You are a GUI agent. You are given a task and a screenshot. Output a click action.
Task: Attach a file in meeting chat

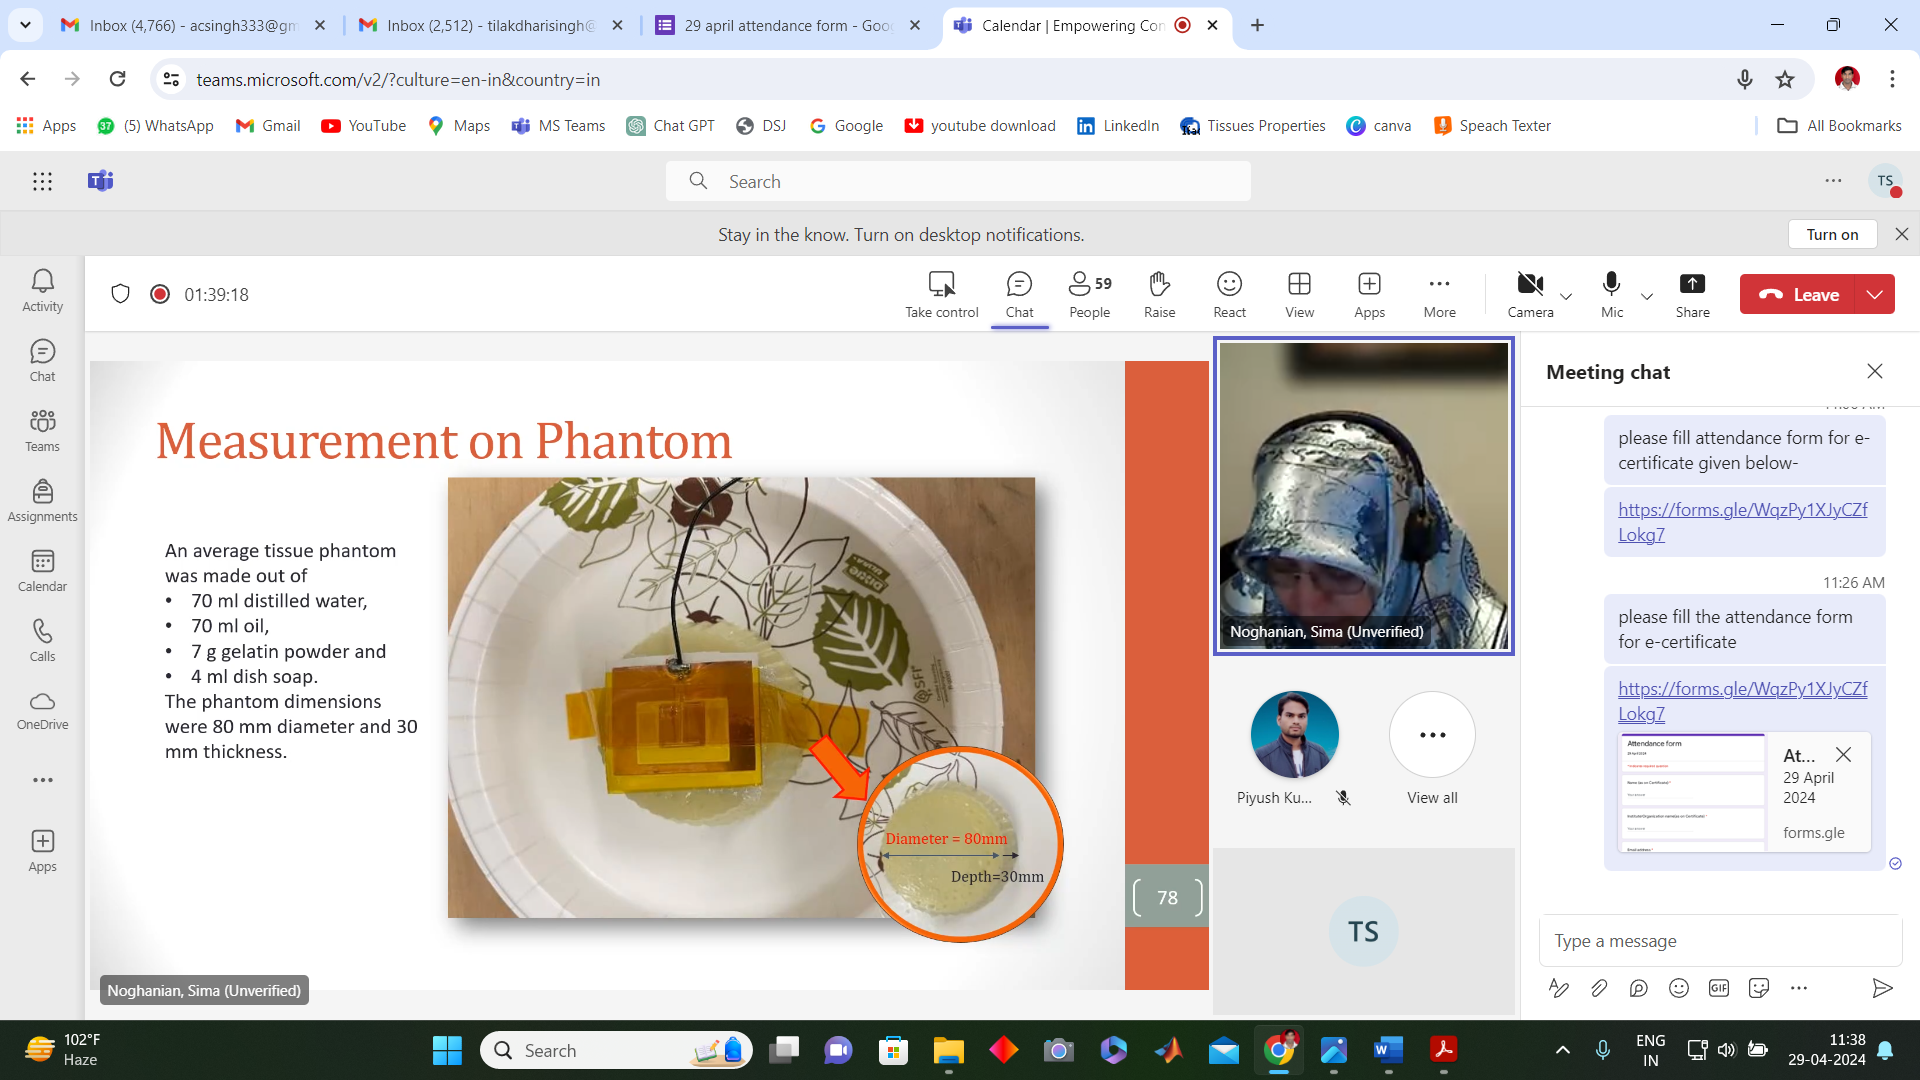[x=1599, y=988]
